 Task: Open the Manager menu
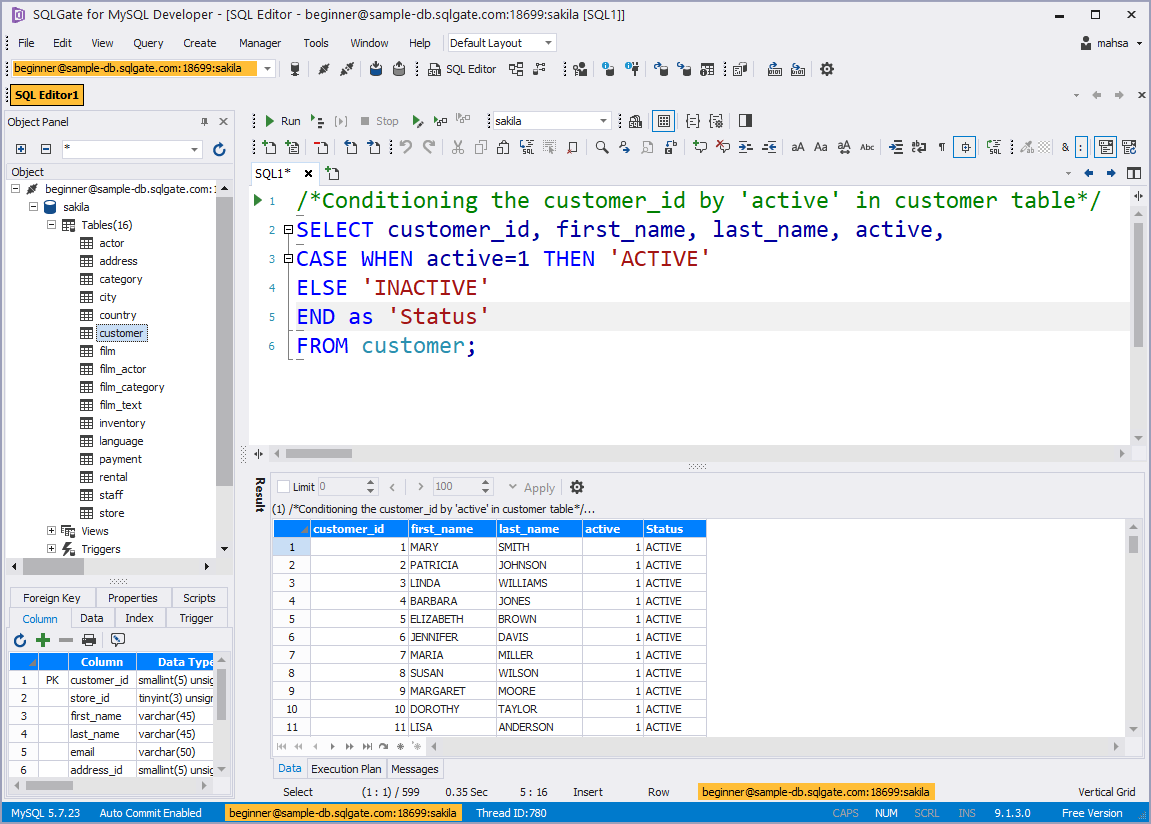(260, 43)
